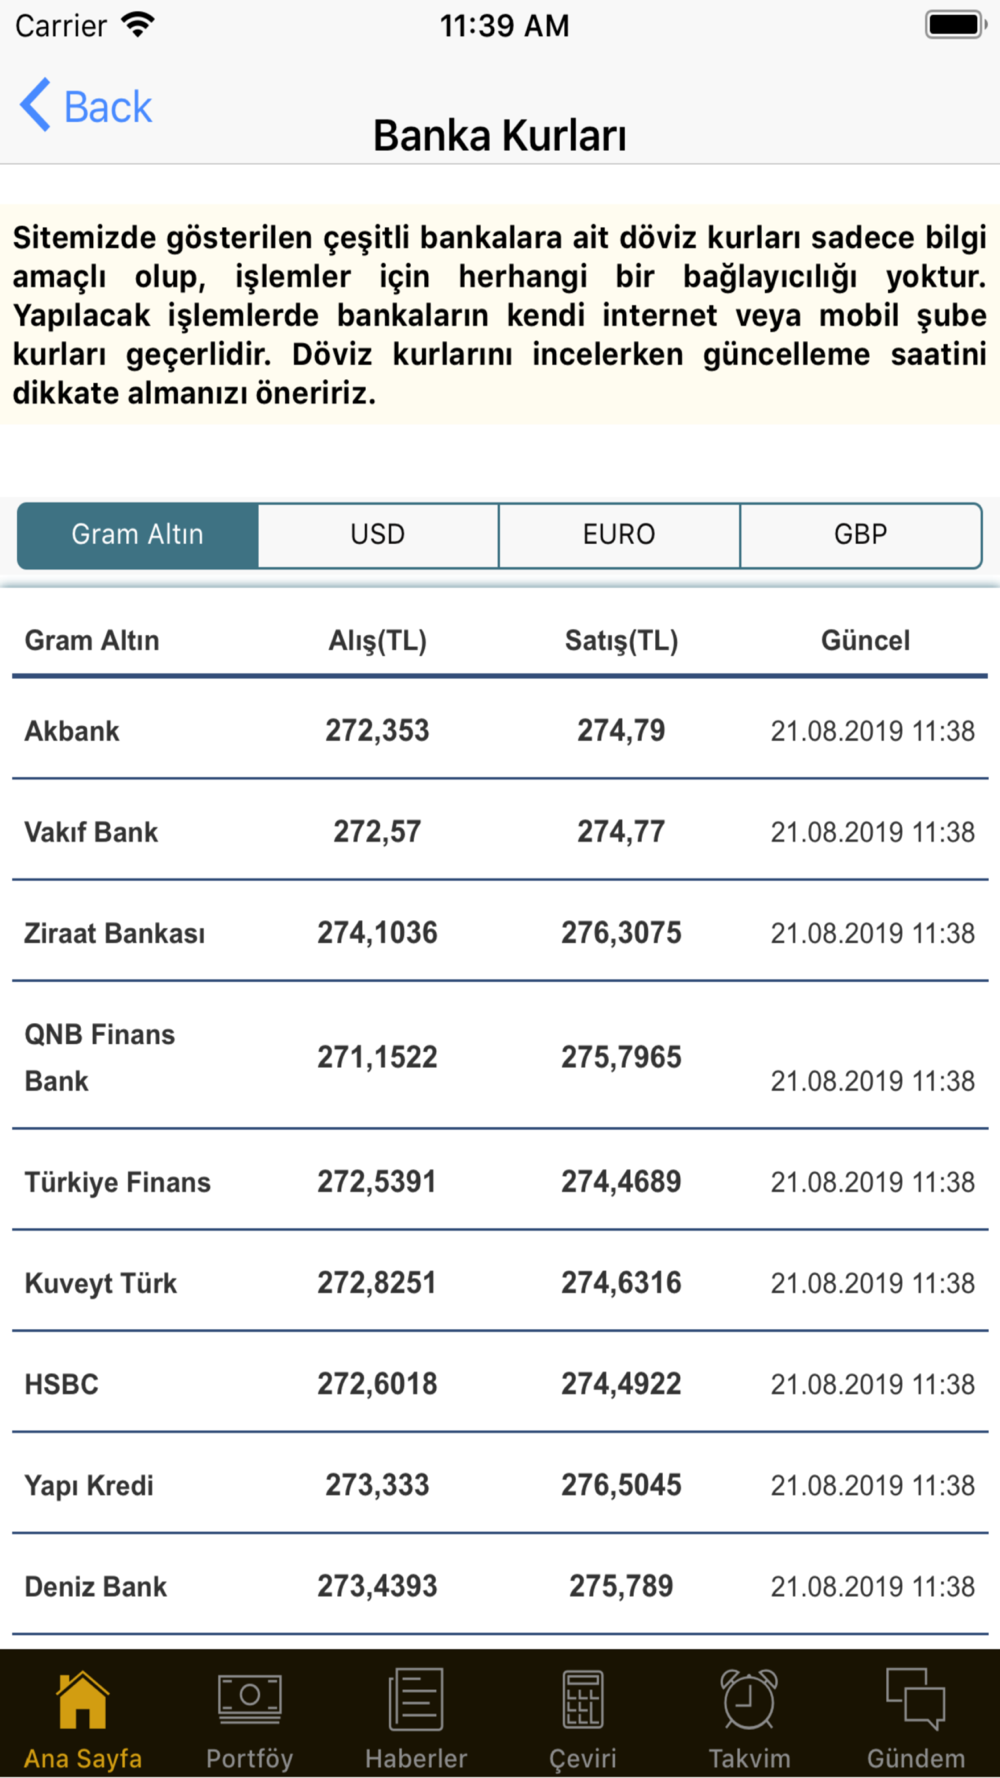Tap the Satış(TL) column header

click(x=621, y=641)
